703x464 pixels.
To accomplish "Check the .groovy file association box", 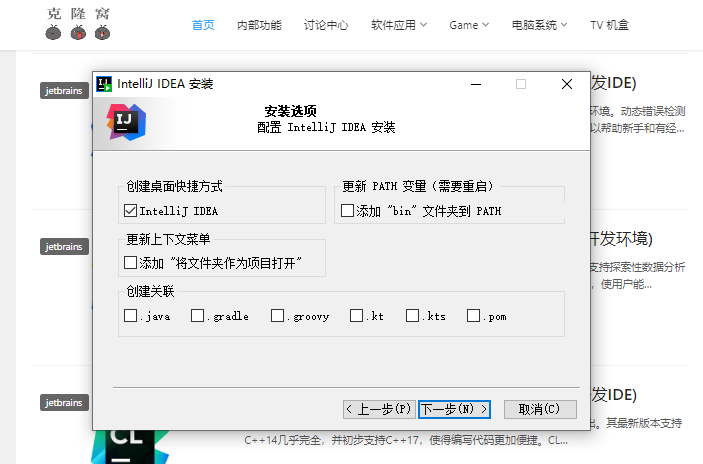I will click(x=278, y=316).
